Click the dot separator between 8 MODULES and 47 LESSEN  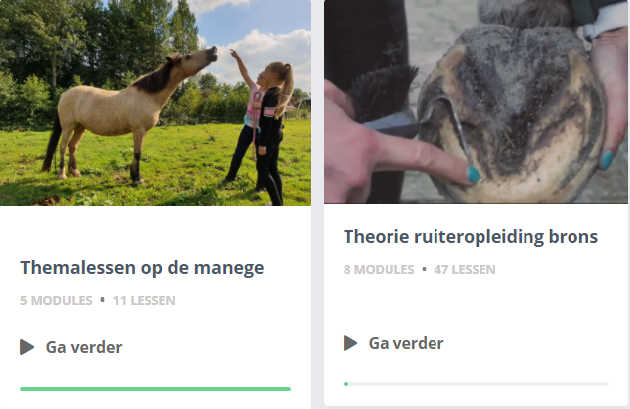click(424, 269)
